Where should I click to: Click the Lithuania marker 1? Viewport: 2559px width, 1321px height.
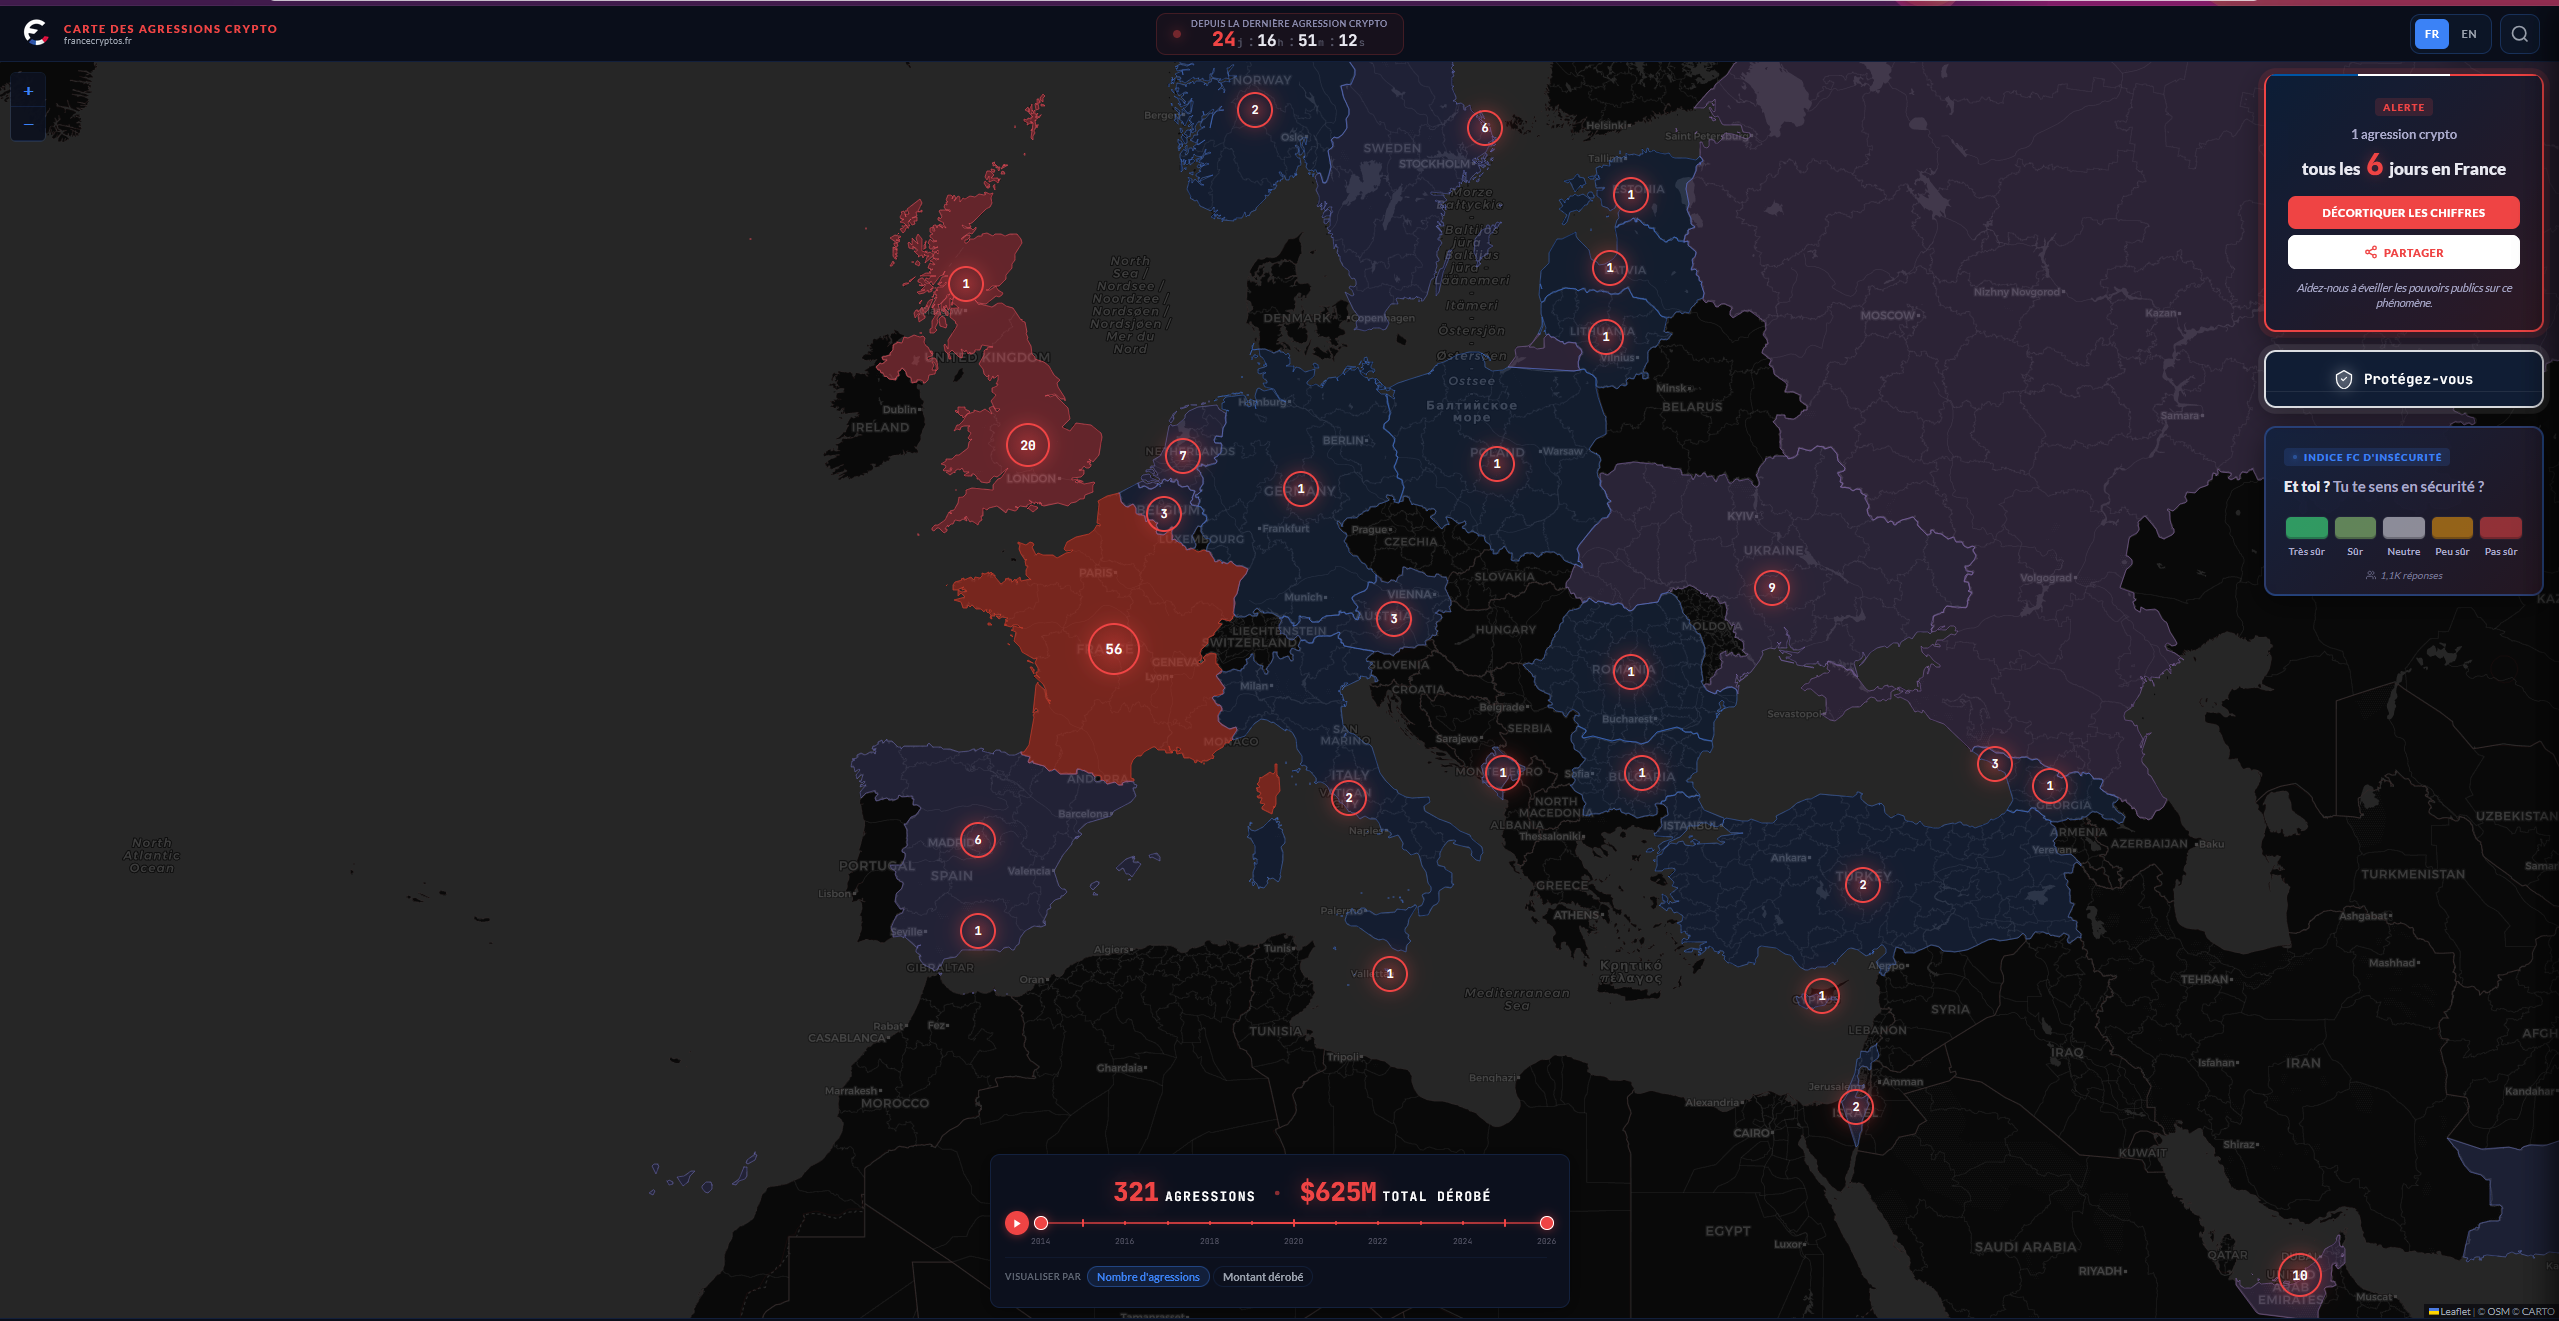pyautogui.click(x=1605, y=337)
